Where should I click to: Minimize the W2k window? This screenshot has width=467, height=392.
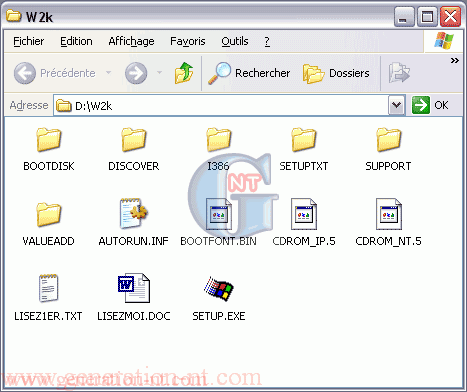click(x=403, y=17)
